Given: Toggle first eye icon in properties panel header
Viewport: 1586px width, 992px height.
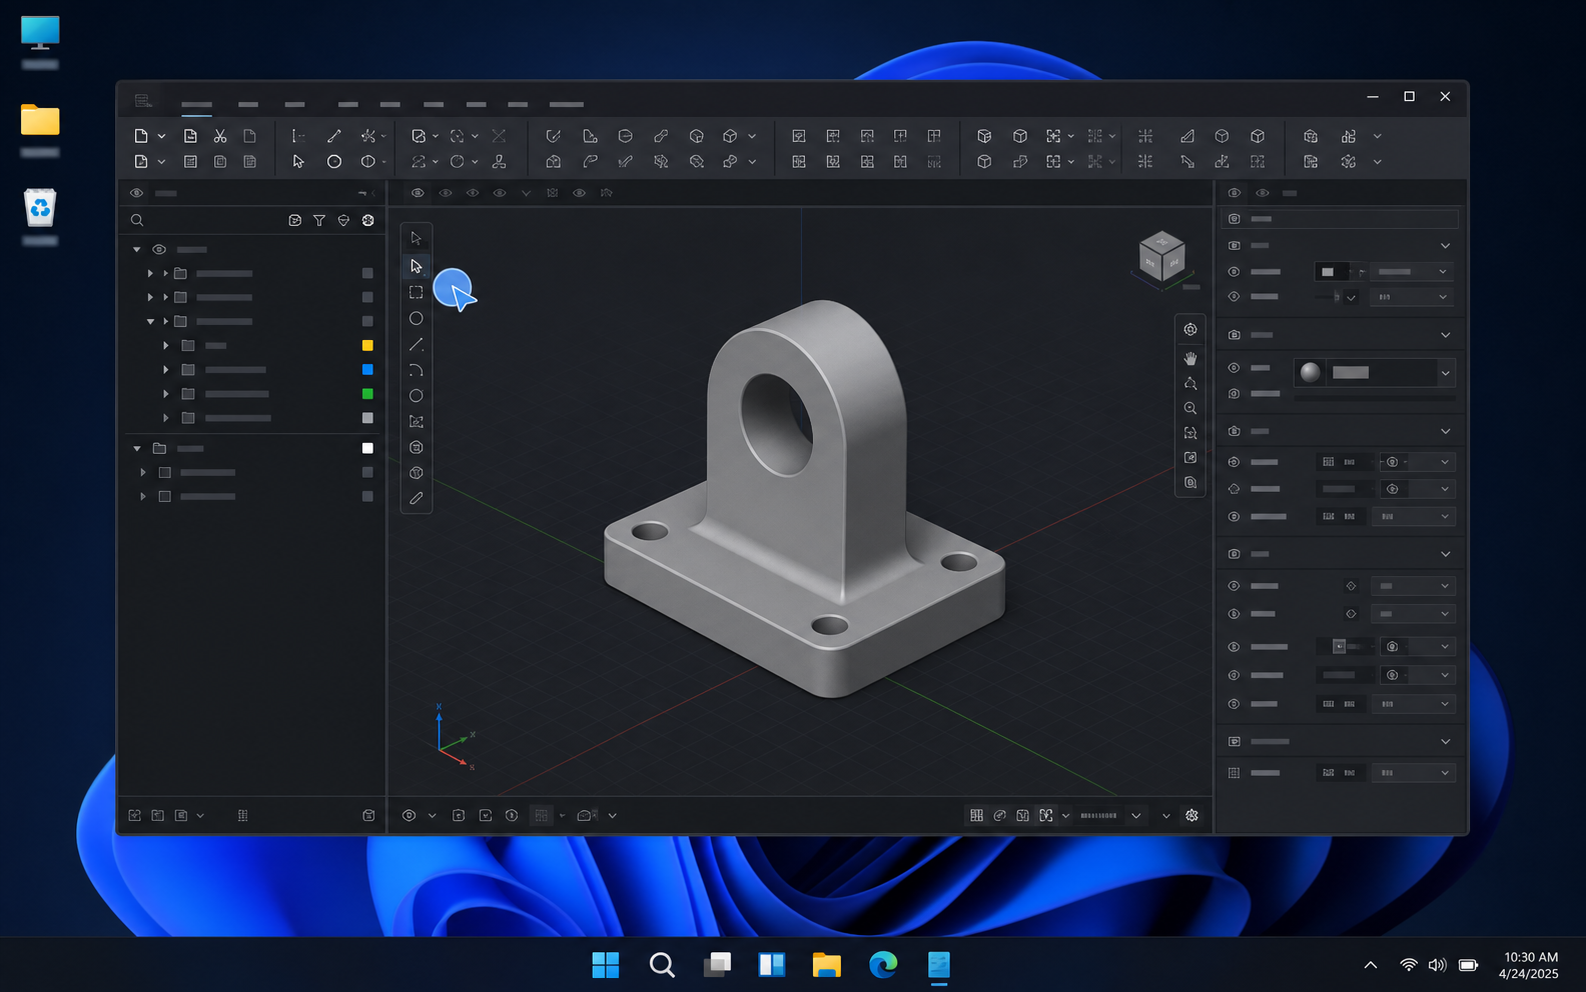Looking at the screenshot, I should coord(1235,193).
